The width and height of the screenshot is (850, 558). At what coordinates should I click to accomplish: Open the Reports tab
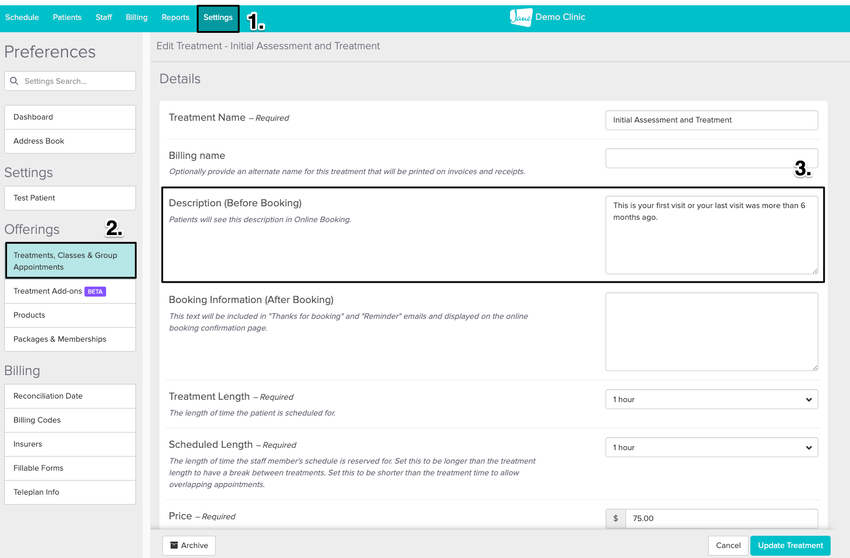pyautogui.click(x=175, y=17)
